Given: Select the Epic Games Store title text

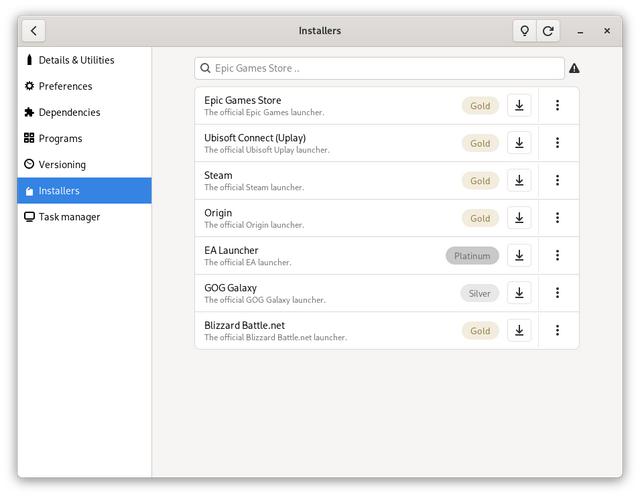Looking at the screenshot, I should click(x=242, y=100).
